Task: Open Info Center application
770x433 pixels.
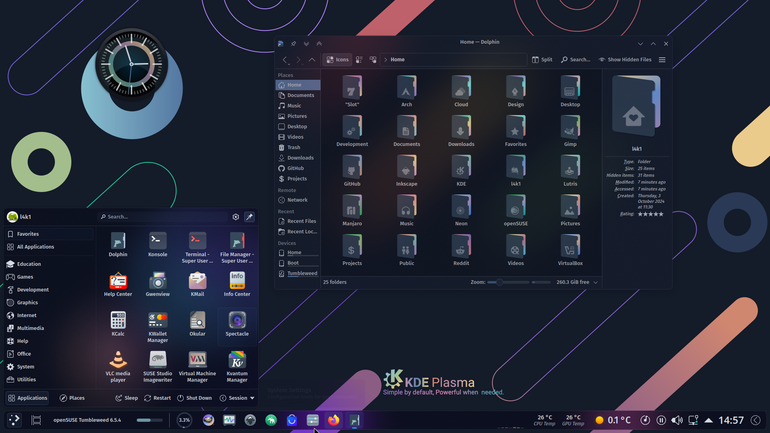Action: (x=237, y=284)
